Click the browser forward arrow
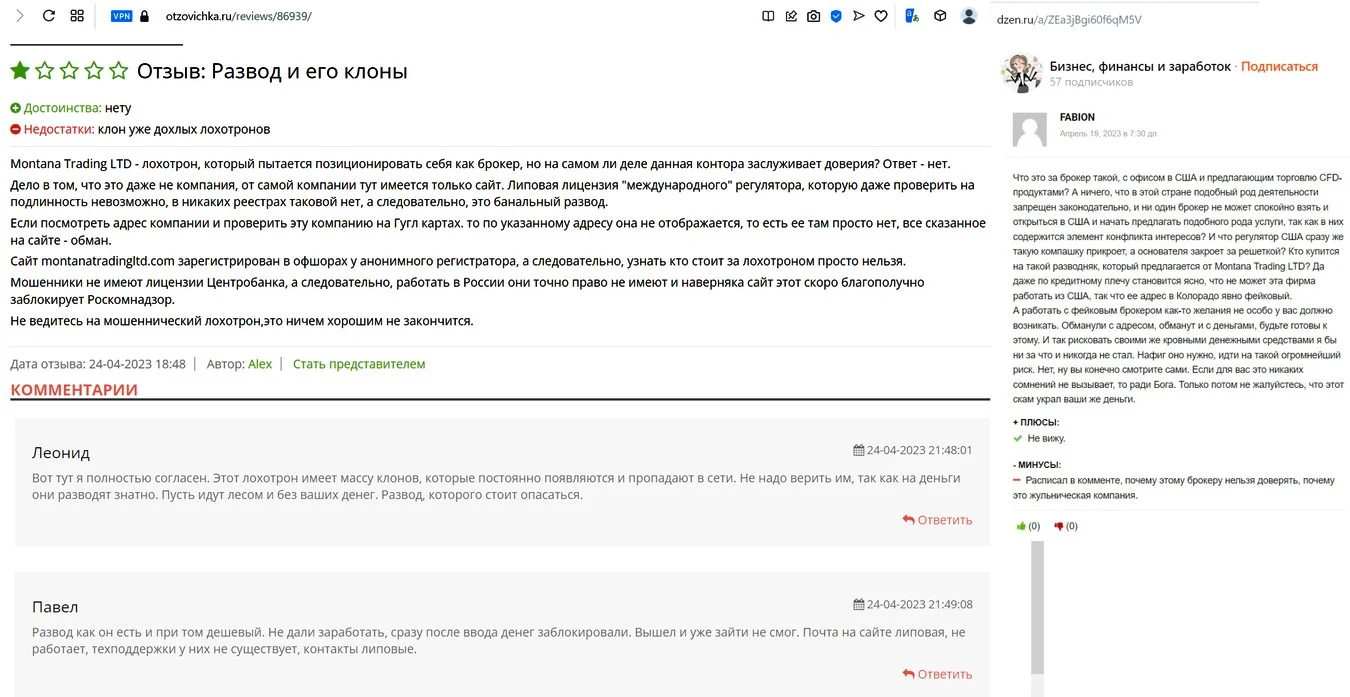The height and width of the screenshot is (697, 1350). pyautogui.click(x=20, y=16)
